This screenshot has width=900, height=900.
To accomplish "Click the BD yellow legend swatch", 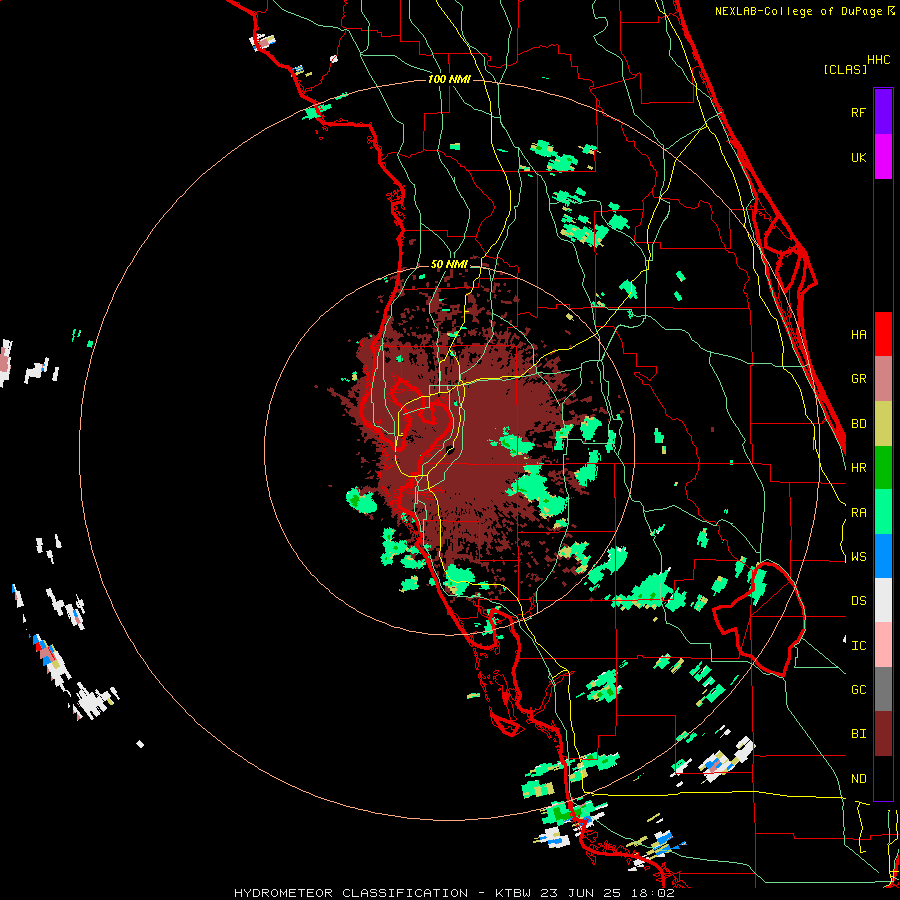I will coord(883,424).
